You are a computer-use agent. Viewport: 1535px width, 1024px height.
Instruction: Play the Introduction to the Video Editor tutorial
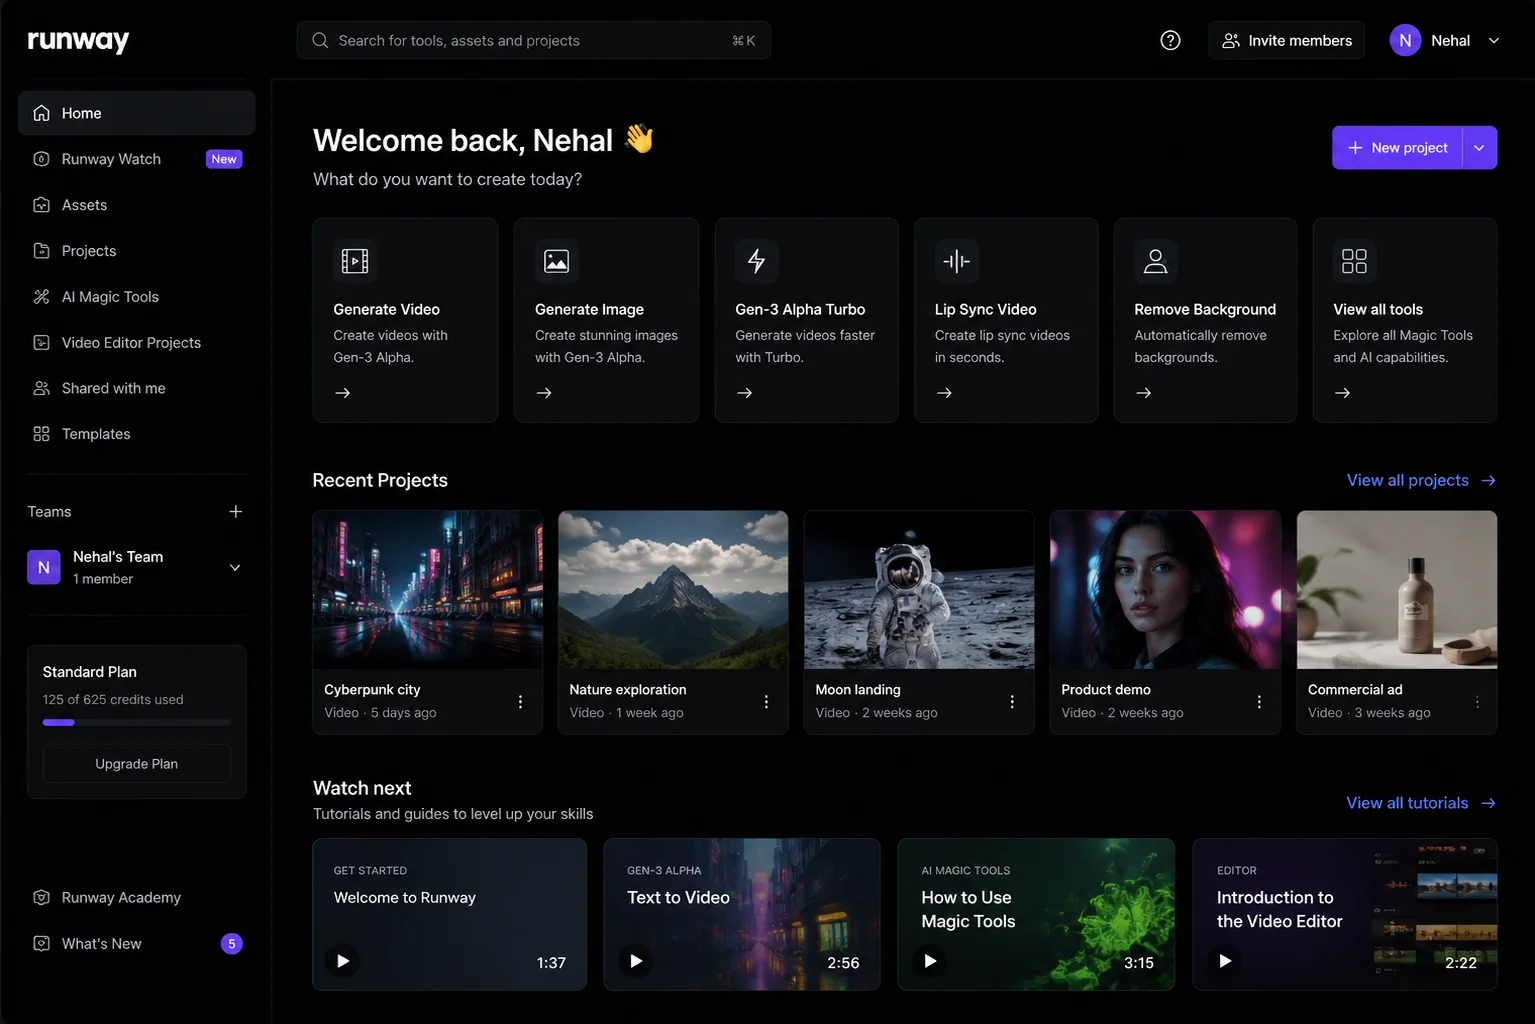pos(1225,961)
